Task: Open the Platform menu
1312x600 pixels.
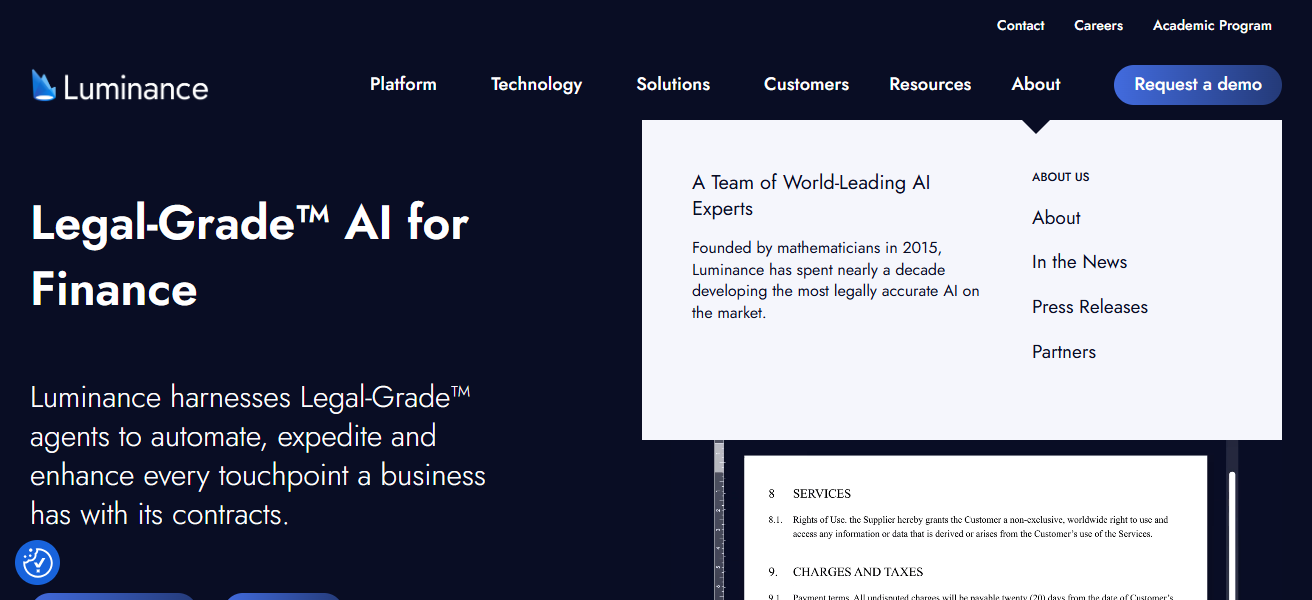Action: click(x=403, y=84)
